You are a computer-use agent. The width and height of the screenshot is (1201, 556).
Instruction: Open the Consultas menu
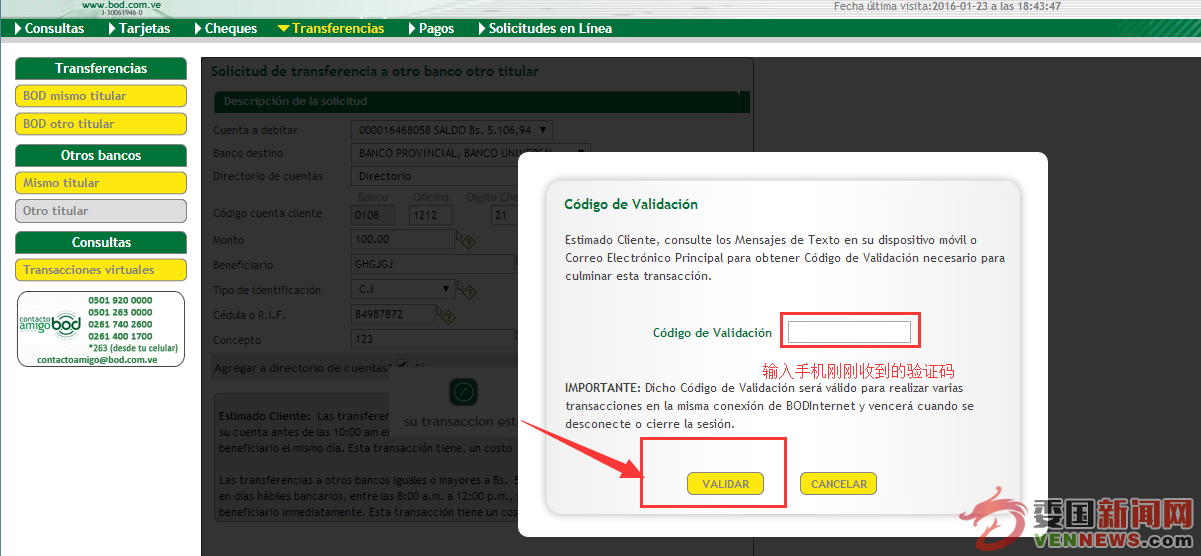54,28
